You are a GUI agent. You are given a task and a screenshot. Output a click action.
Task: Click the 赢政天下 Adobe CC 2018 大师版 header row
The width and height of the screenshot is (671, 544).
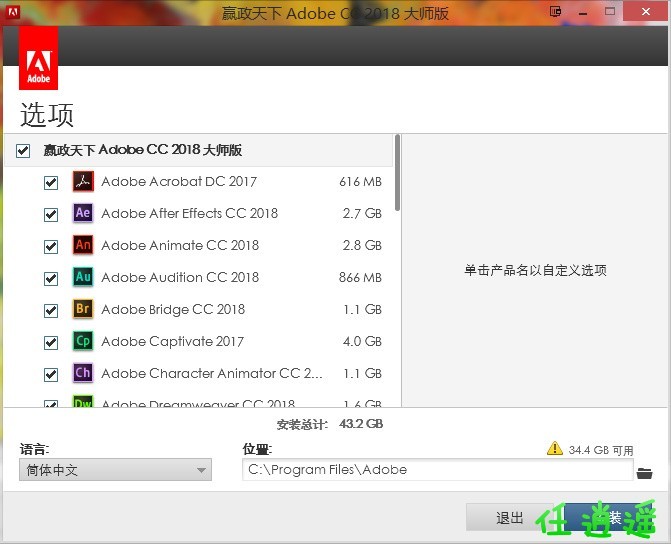pyautogui.click(x=198, y=150)
